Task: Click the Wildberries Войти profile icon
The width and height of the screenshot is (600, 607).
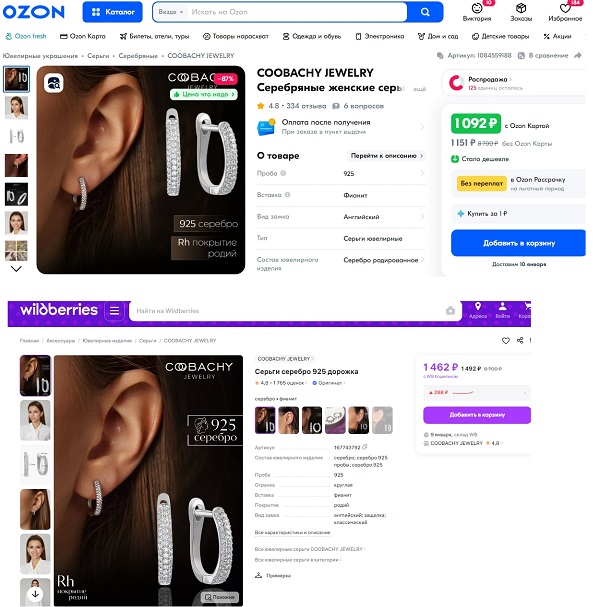Action: pyautogui.click(x=502, y=306)
